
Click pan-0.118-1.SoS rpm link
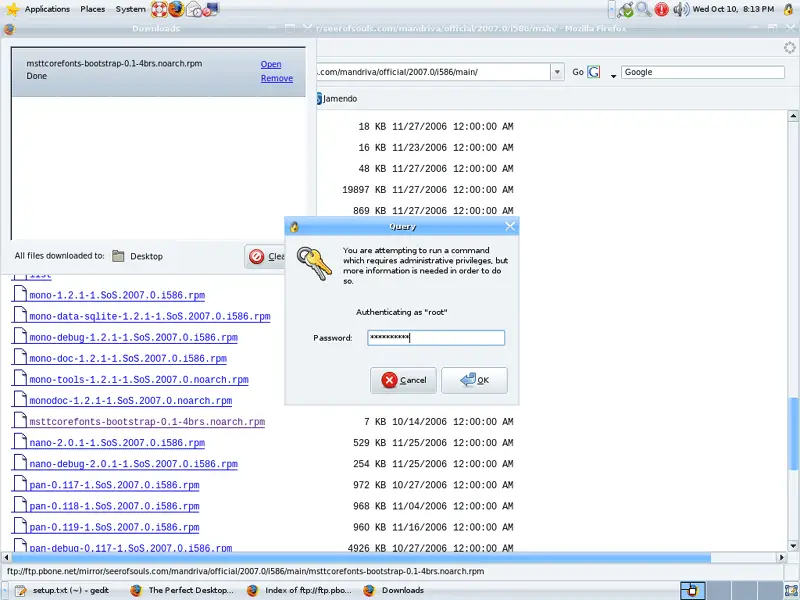coord(114,506)
